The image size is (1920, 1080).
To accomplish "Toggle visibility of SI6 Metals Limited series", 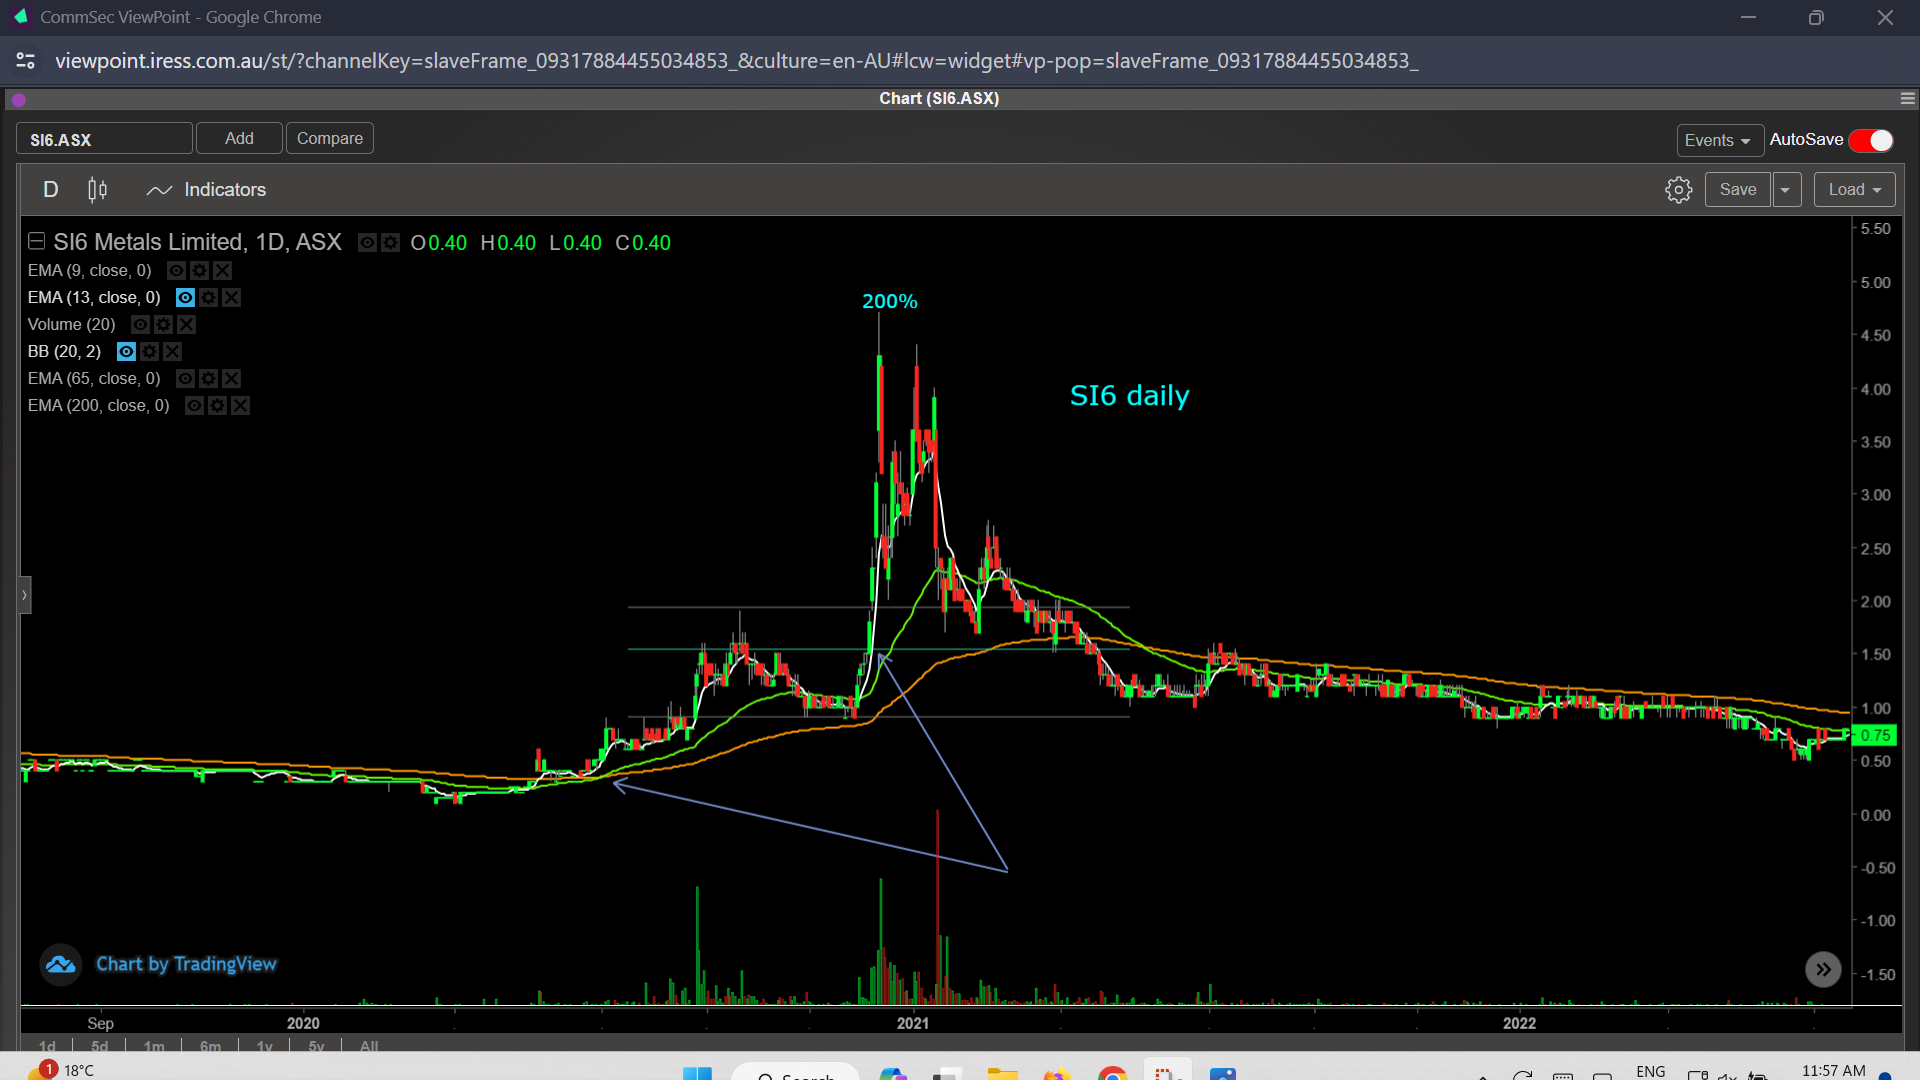I will [x=367, y=243].
